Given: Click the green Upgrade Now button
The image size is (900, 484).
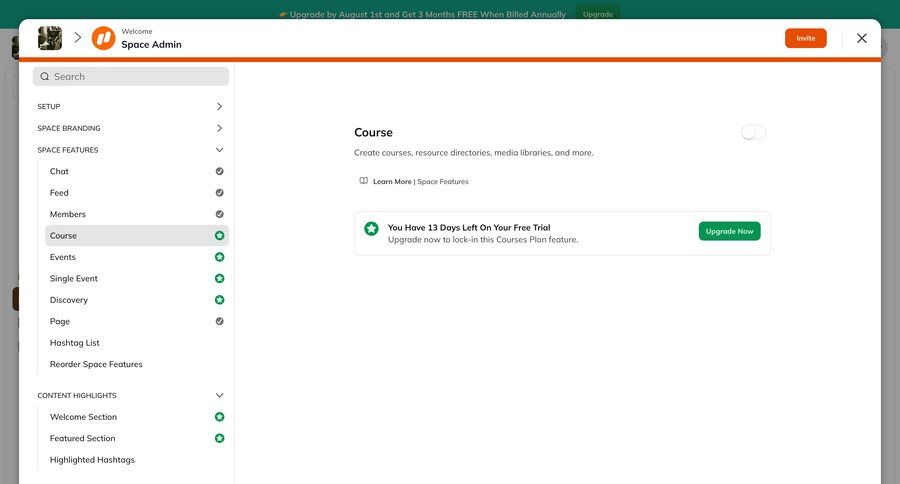Looking at the screenshot, I should [x=729, y=231].
